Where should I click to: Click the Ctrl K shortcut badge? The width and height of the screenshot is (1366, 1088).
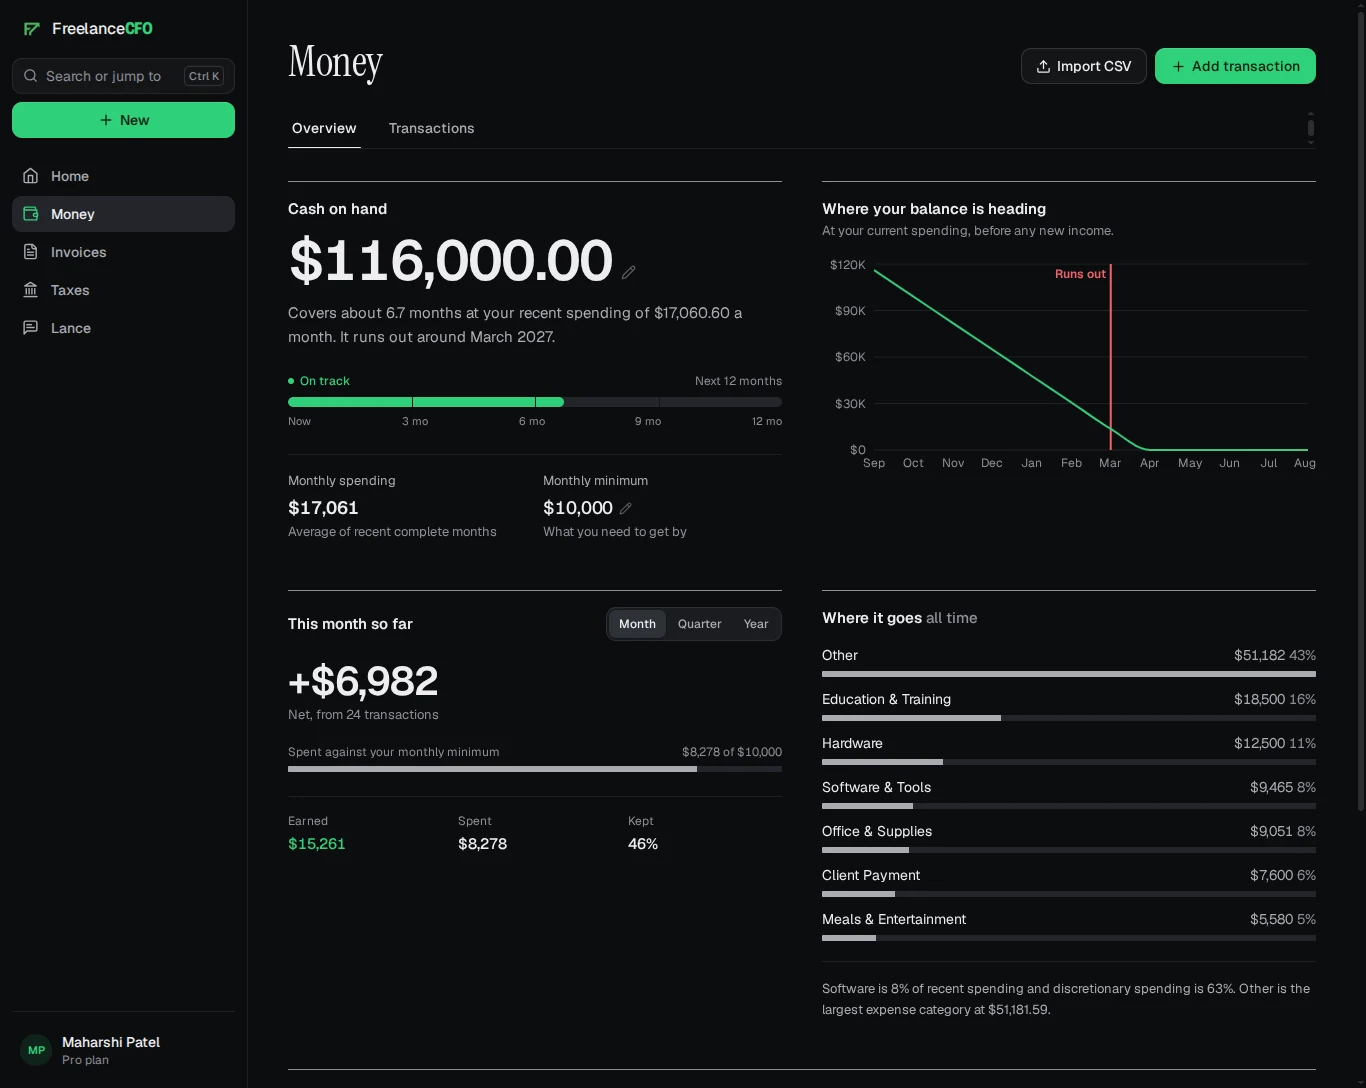(x=204, y=76)
